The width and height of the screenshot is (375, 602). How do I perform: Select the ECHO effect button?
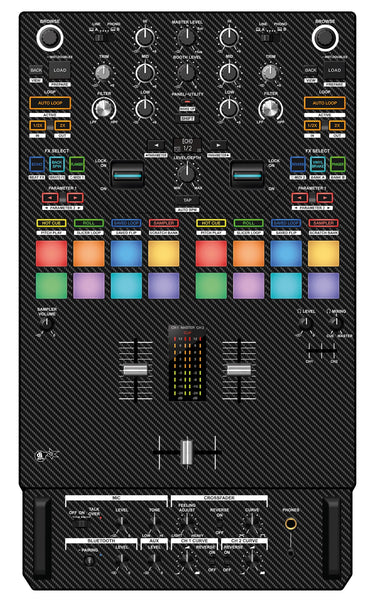coord(37,165)
